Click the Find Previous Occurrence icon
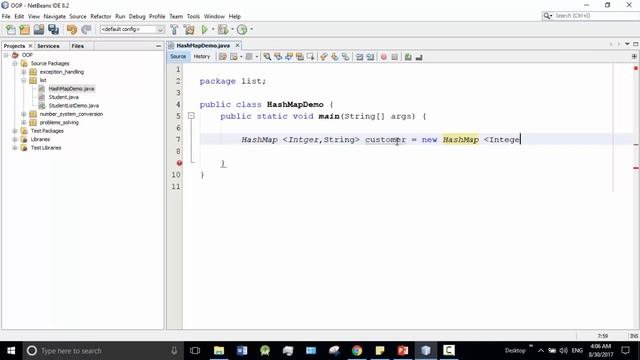 [x=278, y=57]
